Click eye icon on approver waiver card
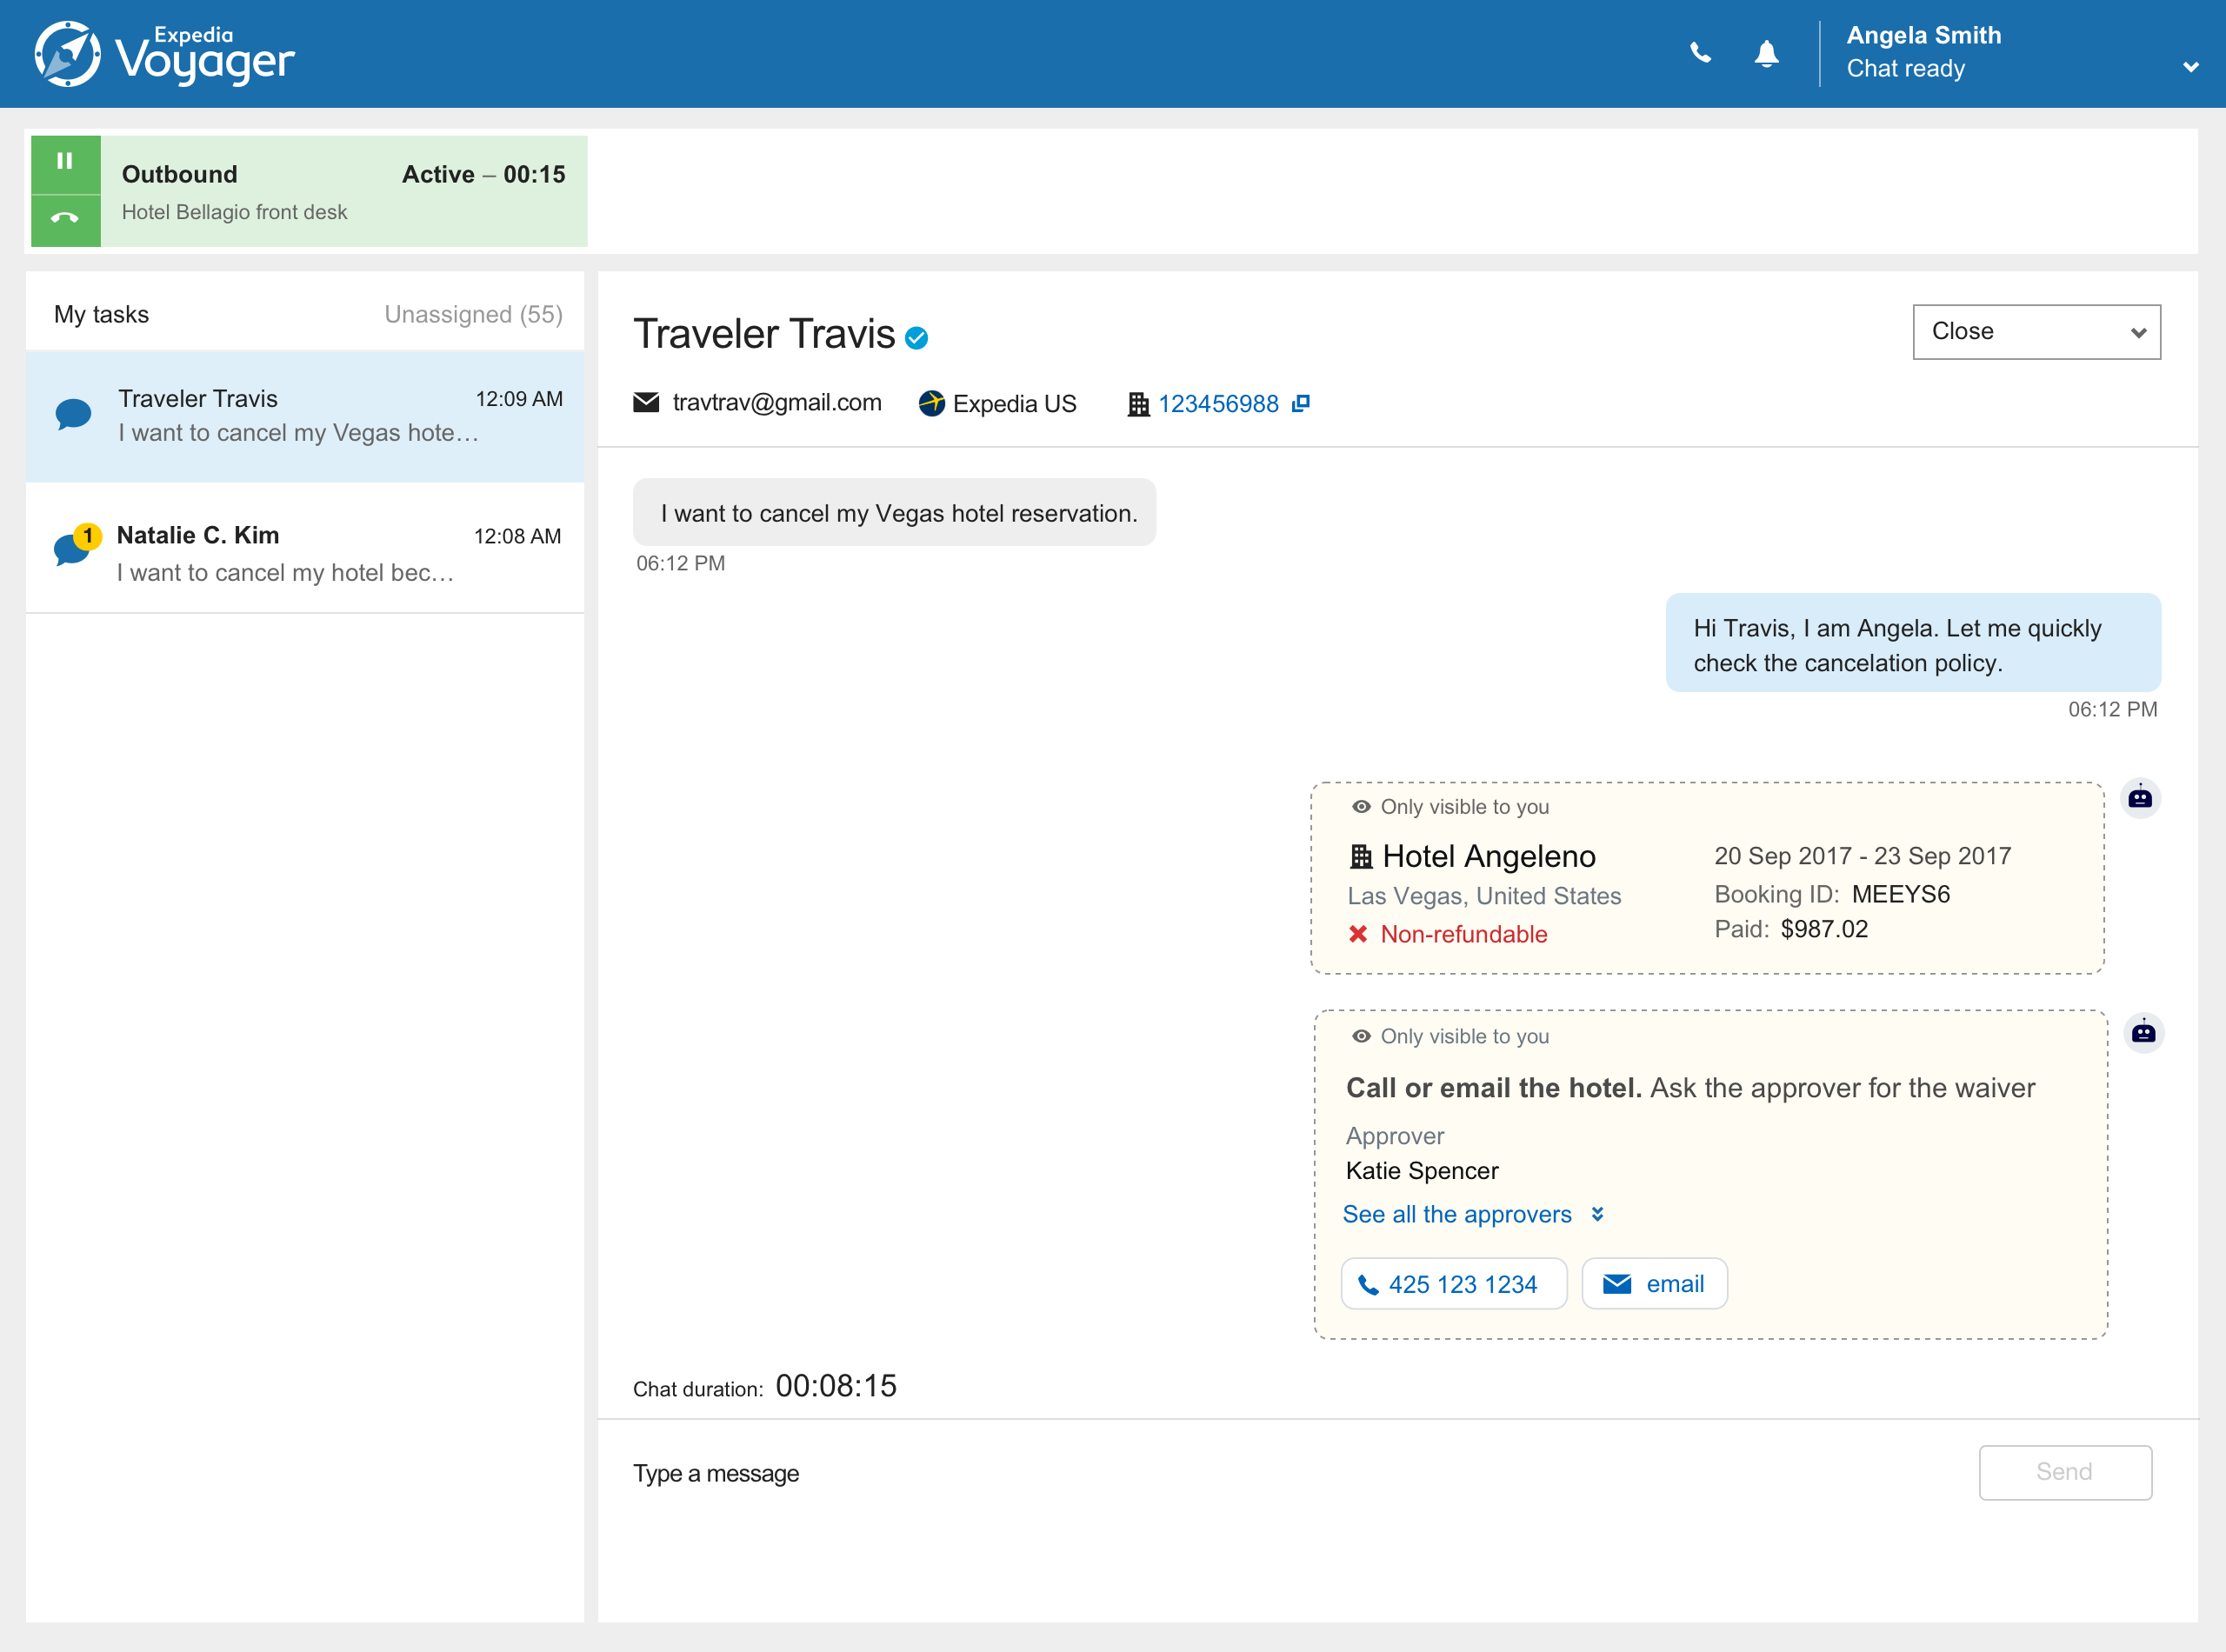Screen dimensions: 2226x1652 click(1360, 1036)
